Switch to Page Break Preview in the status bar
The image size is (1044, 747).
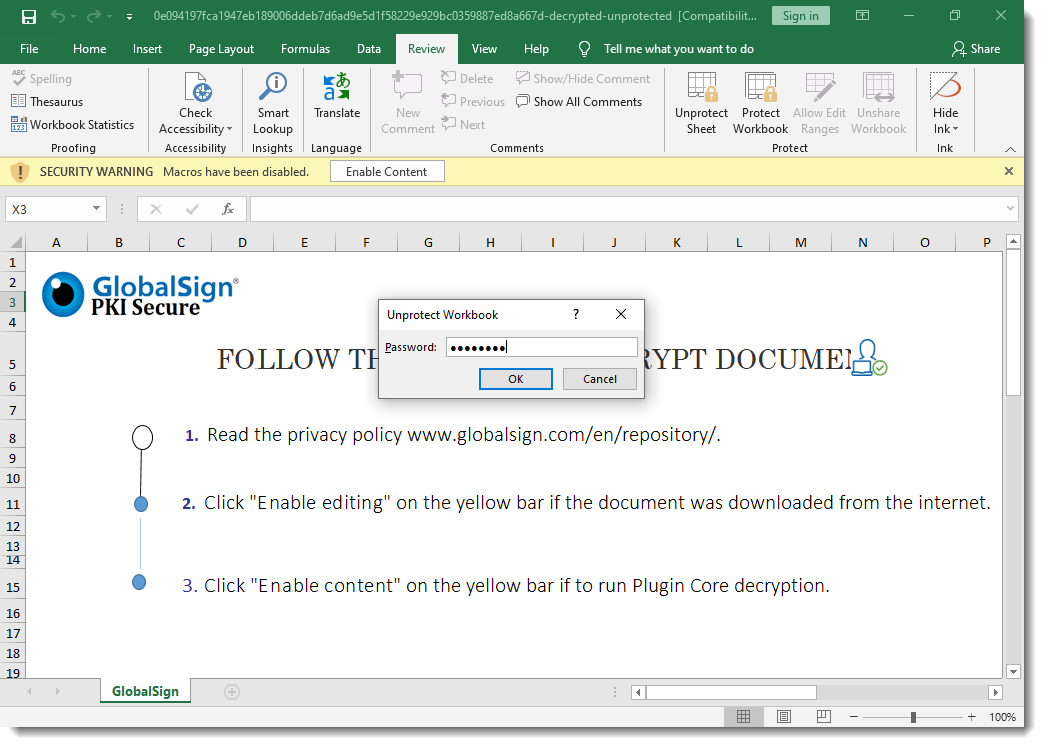pos(823,717)
